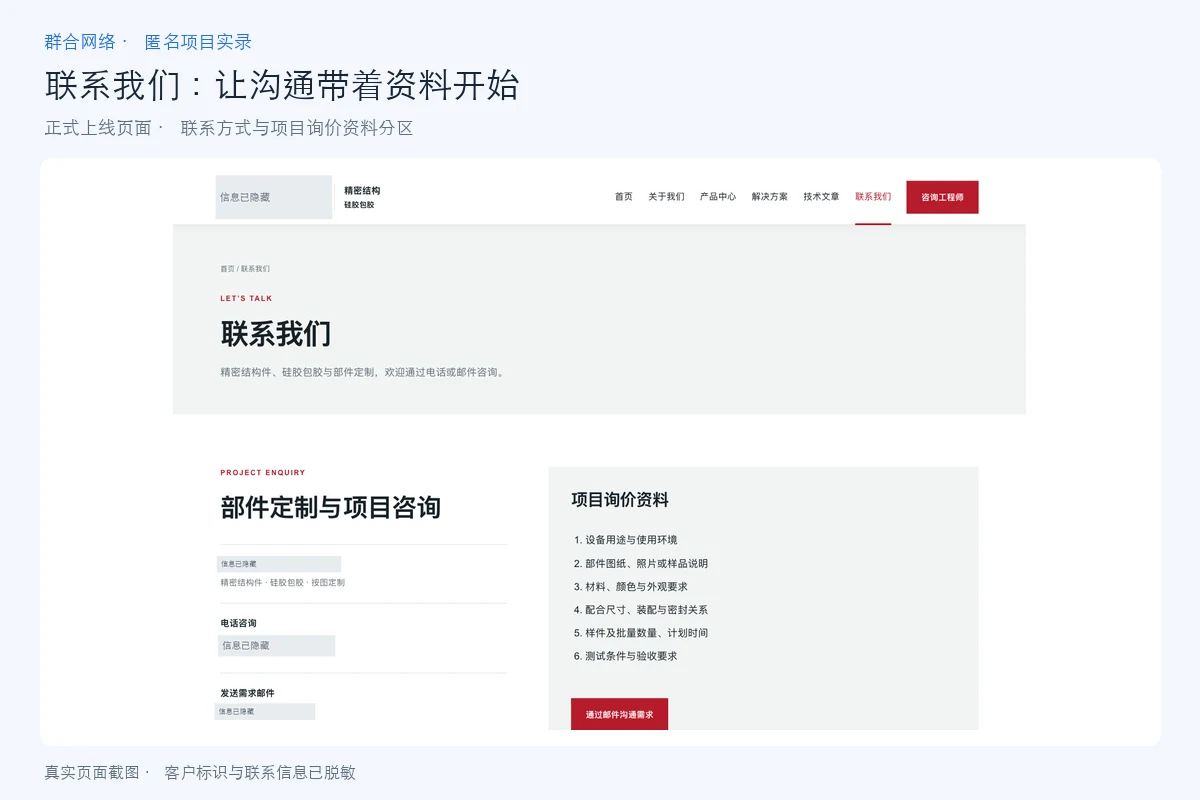Click the LET'S TALK label
Screen dimensions: 1200x800
246,298
